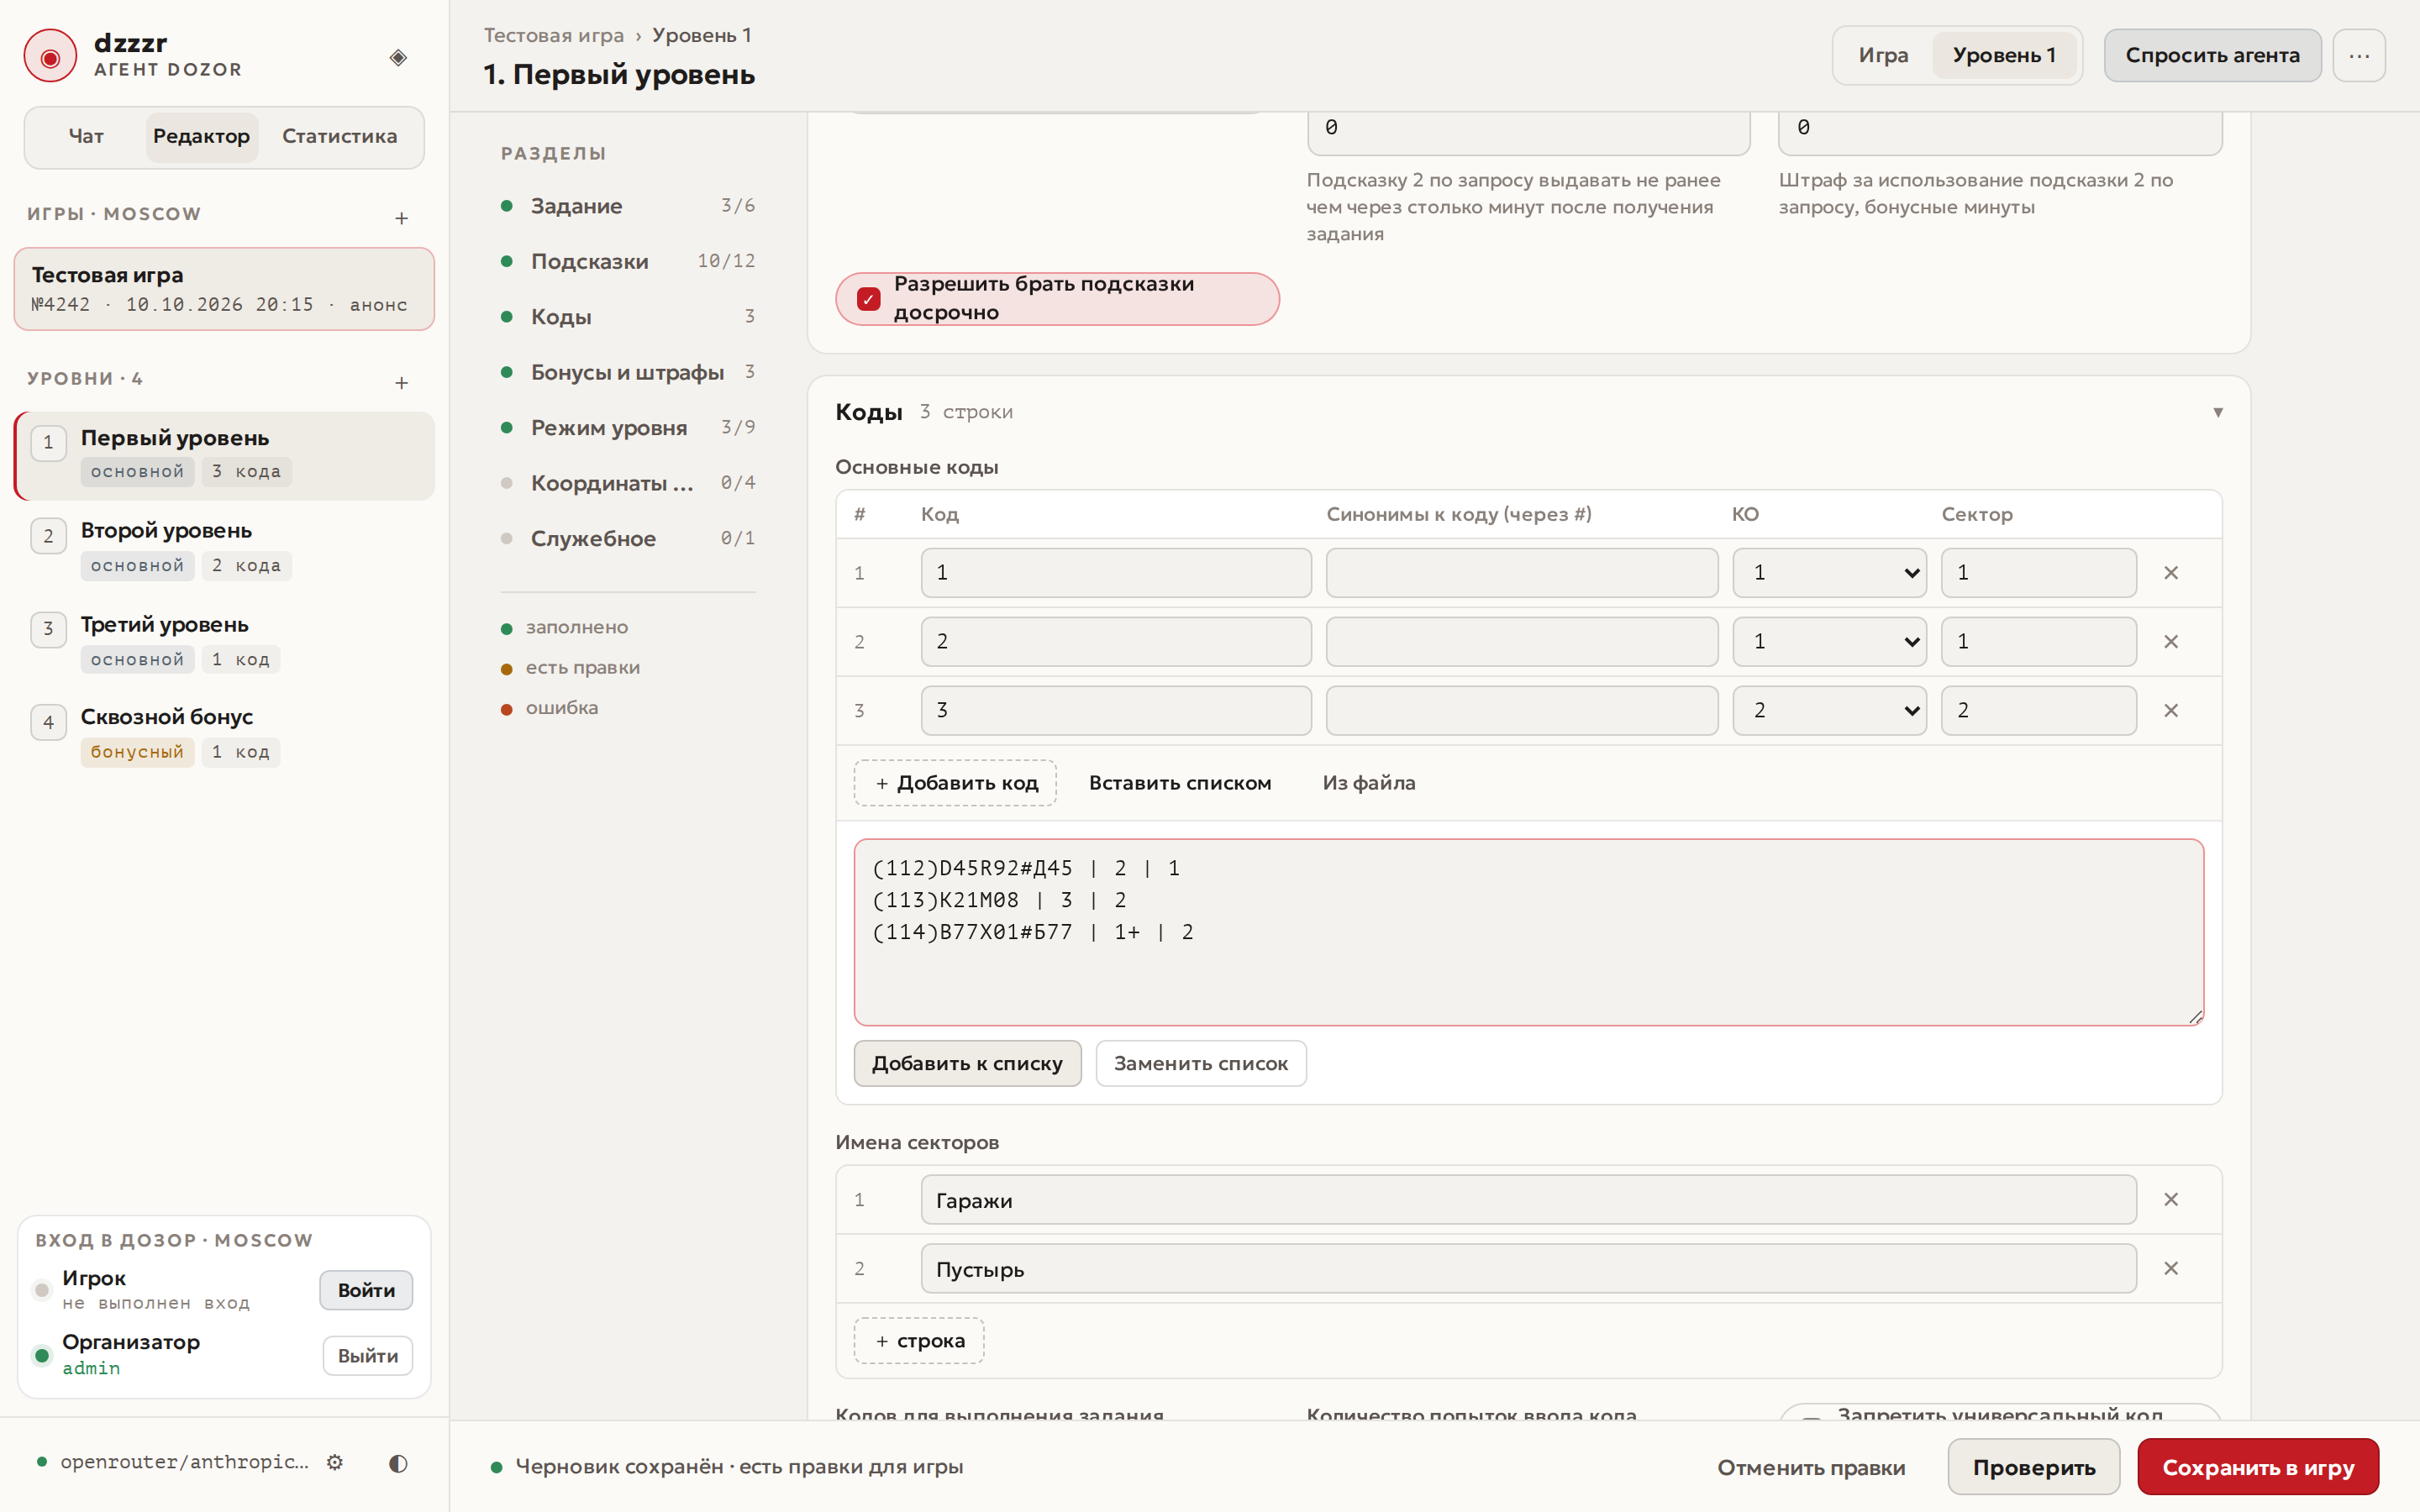Image resolution: width=2420 pixels, height=1512 pixels.
Task: Jump to Бонусы и штрафы section
Action: pos(628,372)
